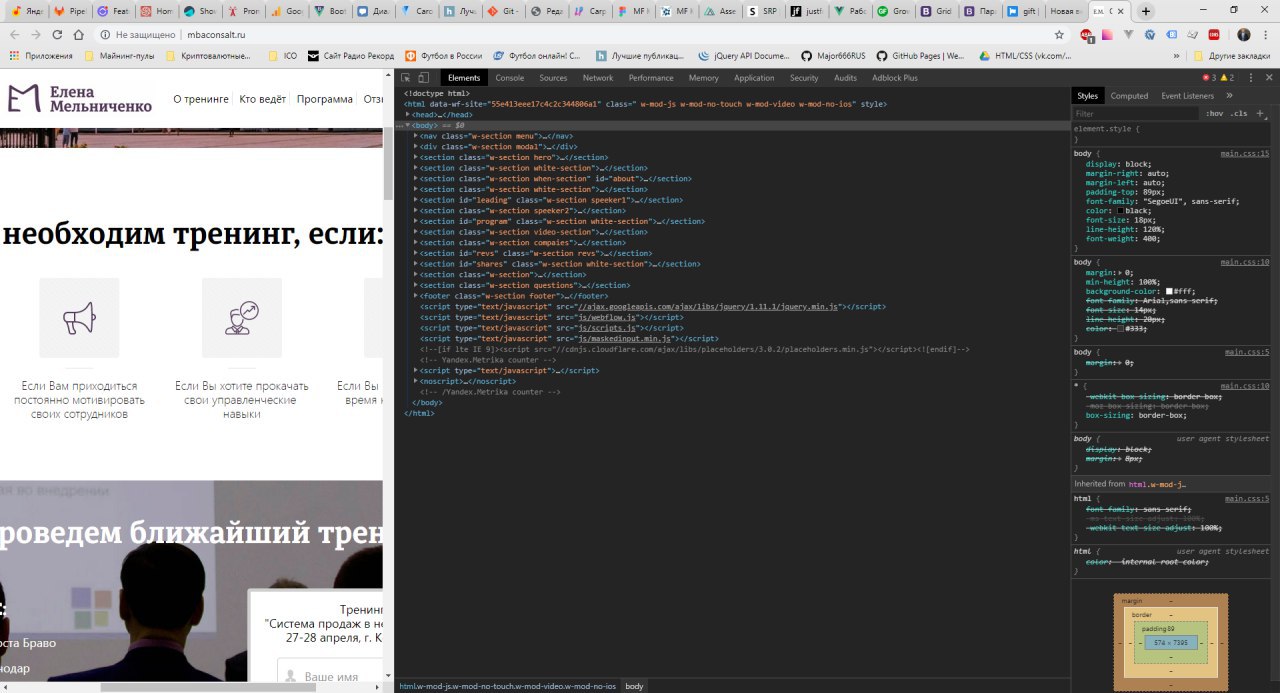
Task: Open the Major666RUS GitHub bookmark
Action: (x=834, y=56)
